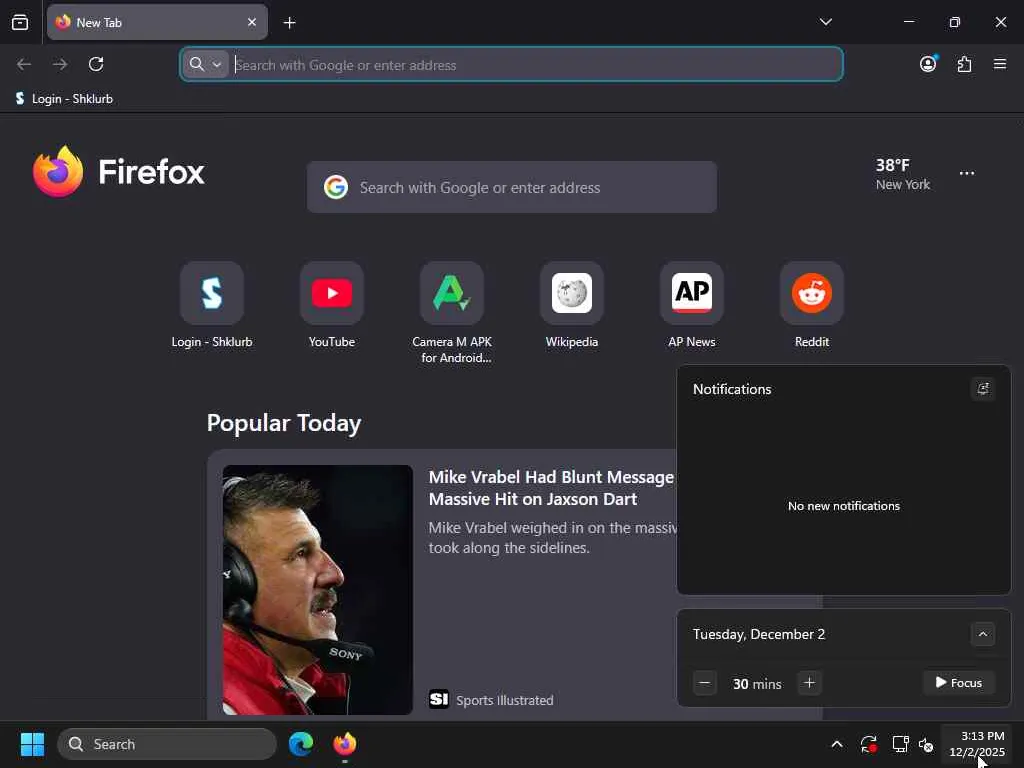
Task: Open weather widget three-dot options menu
Action: pyautogui.click(x=967, y=173)
